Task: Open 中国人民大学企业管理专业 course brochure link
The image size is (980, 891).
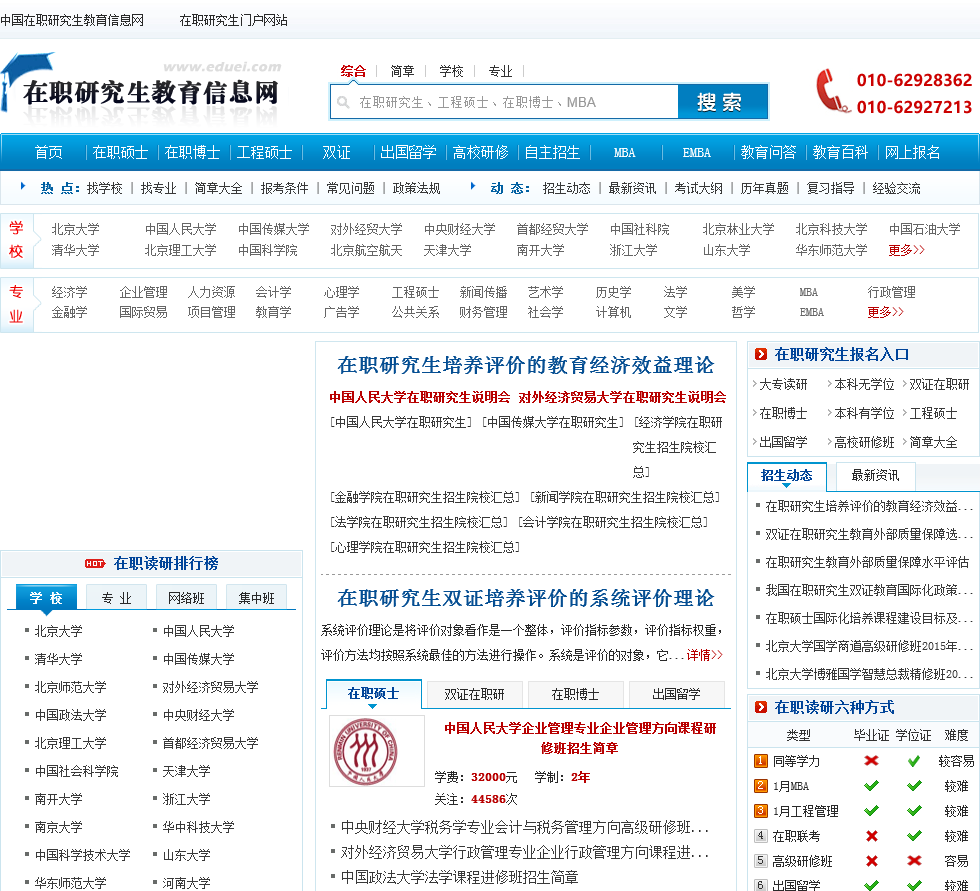Action: click(580, 738)
